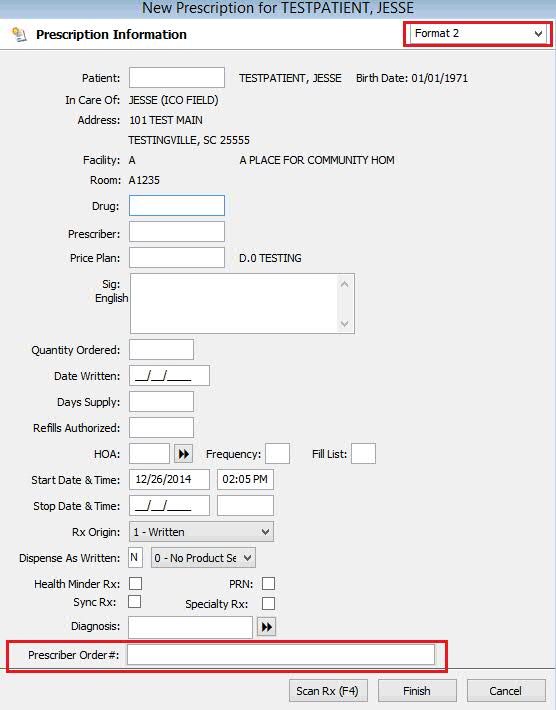The width and height of the screenshot is (556, 710).
Task: Check the Health Minder Rx checkbox
Action: pos(135,583)
